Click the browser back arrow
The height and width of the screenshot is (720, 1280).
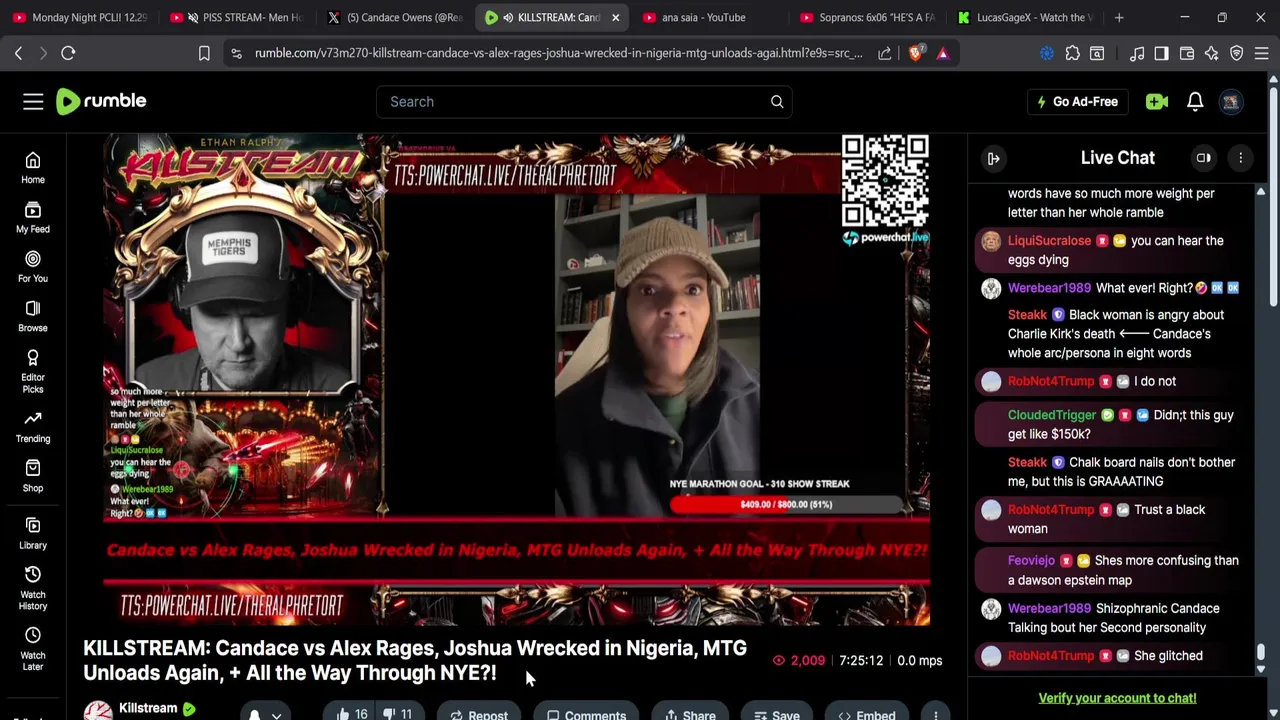pyautogui.click(x=19, y=53)
